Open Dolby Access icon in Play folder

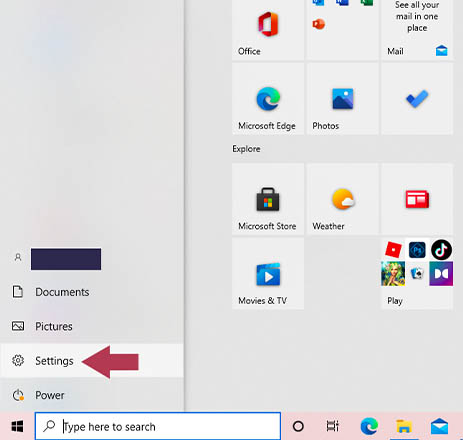441,274
